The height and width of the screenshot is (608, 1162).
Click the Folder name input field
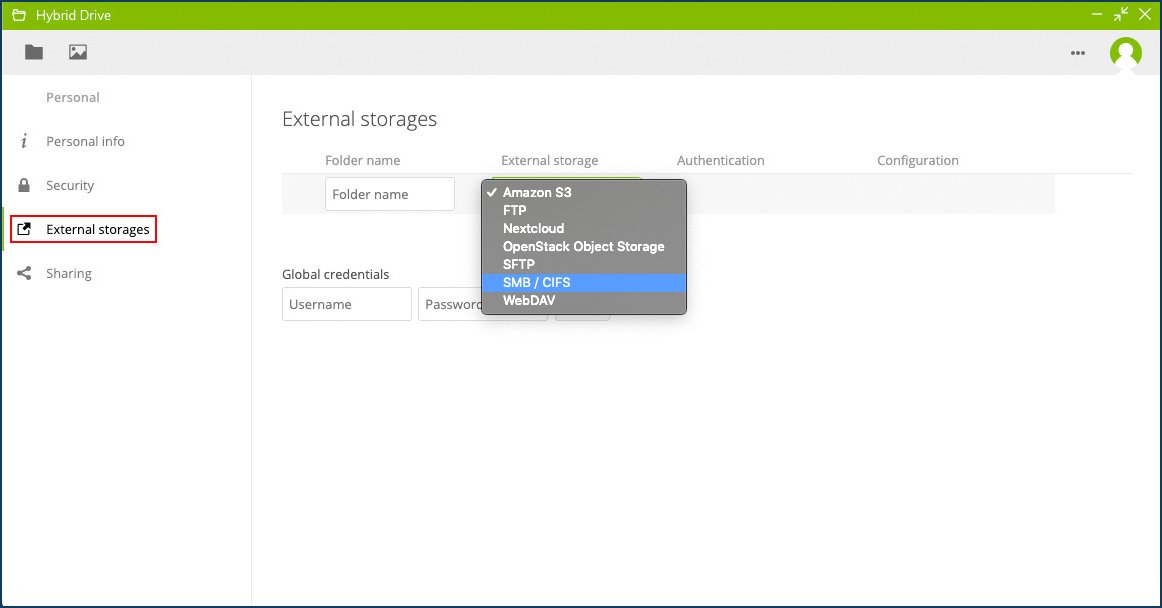coord(390,194)
